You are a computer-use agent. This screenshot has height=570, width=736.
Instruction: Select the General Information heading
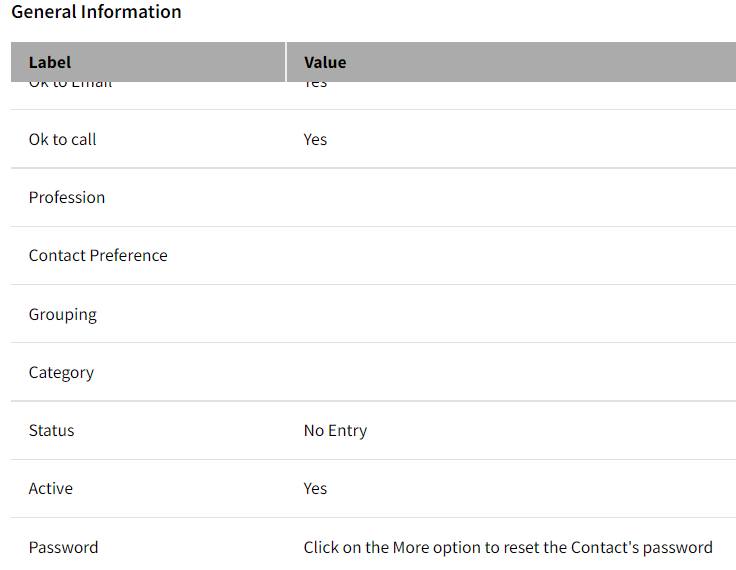[x=96, y=12]
